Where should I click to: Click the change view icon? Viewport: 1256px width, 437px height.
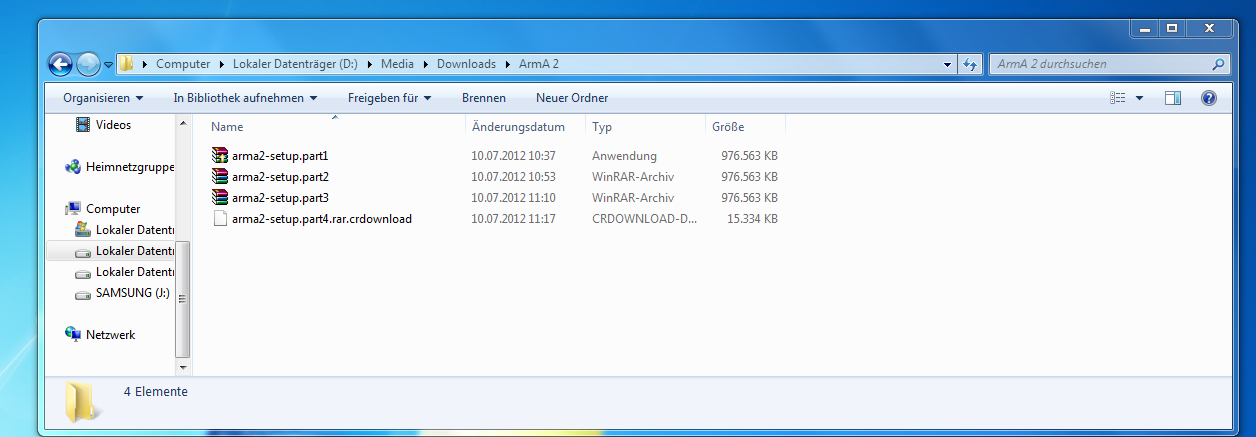(1118, 98)
